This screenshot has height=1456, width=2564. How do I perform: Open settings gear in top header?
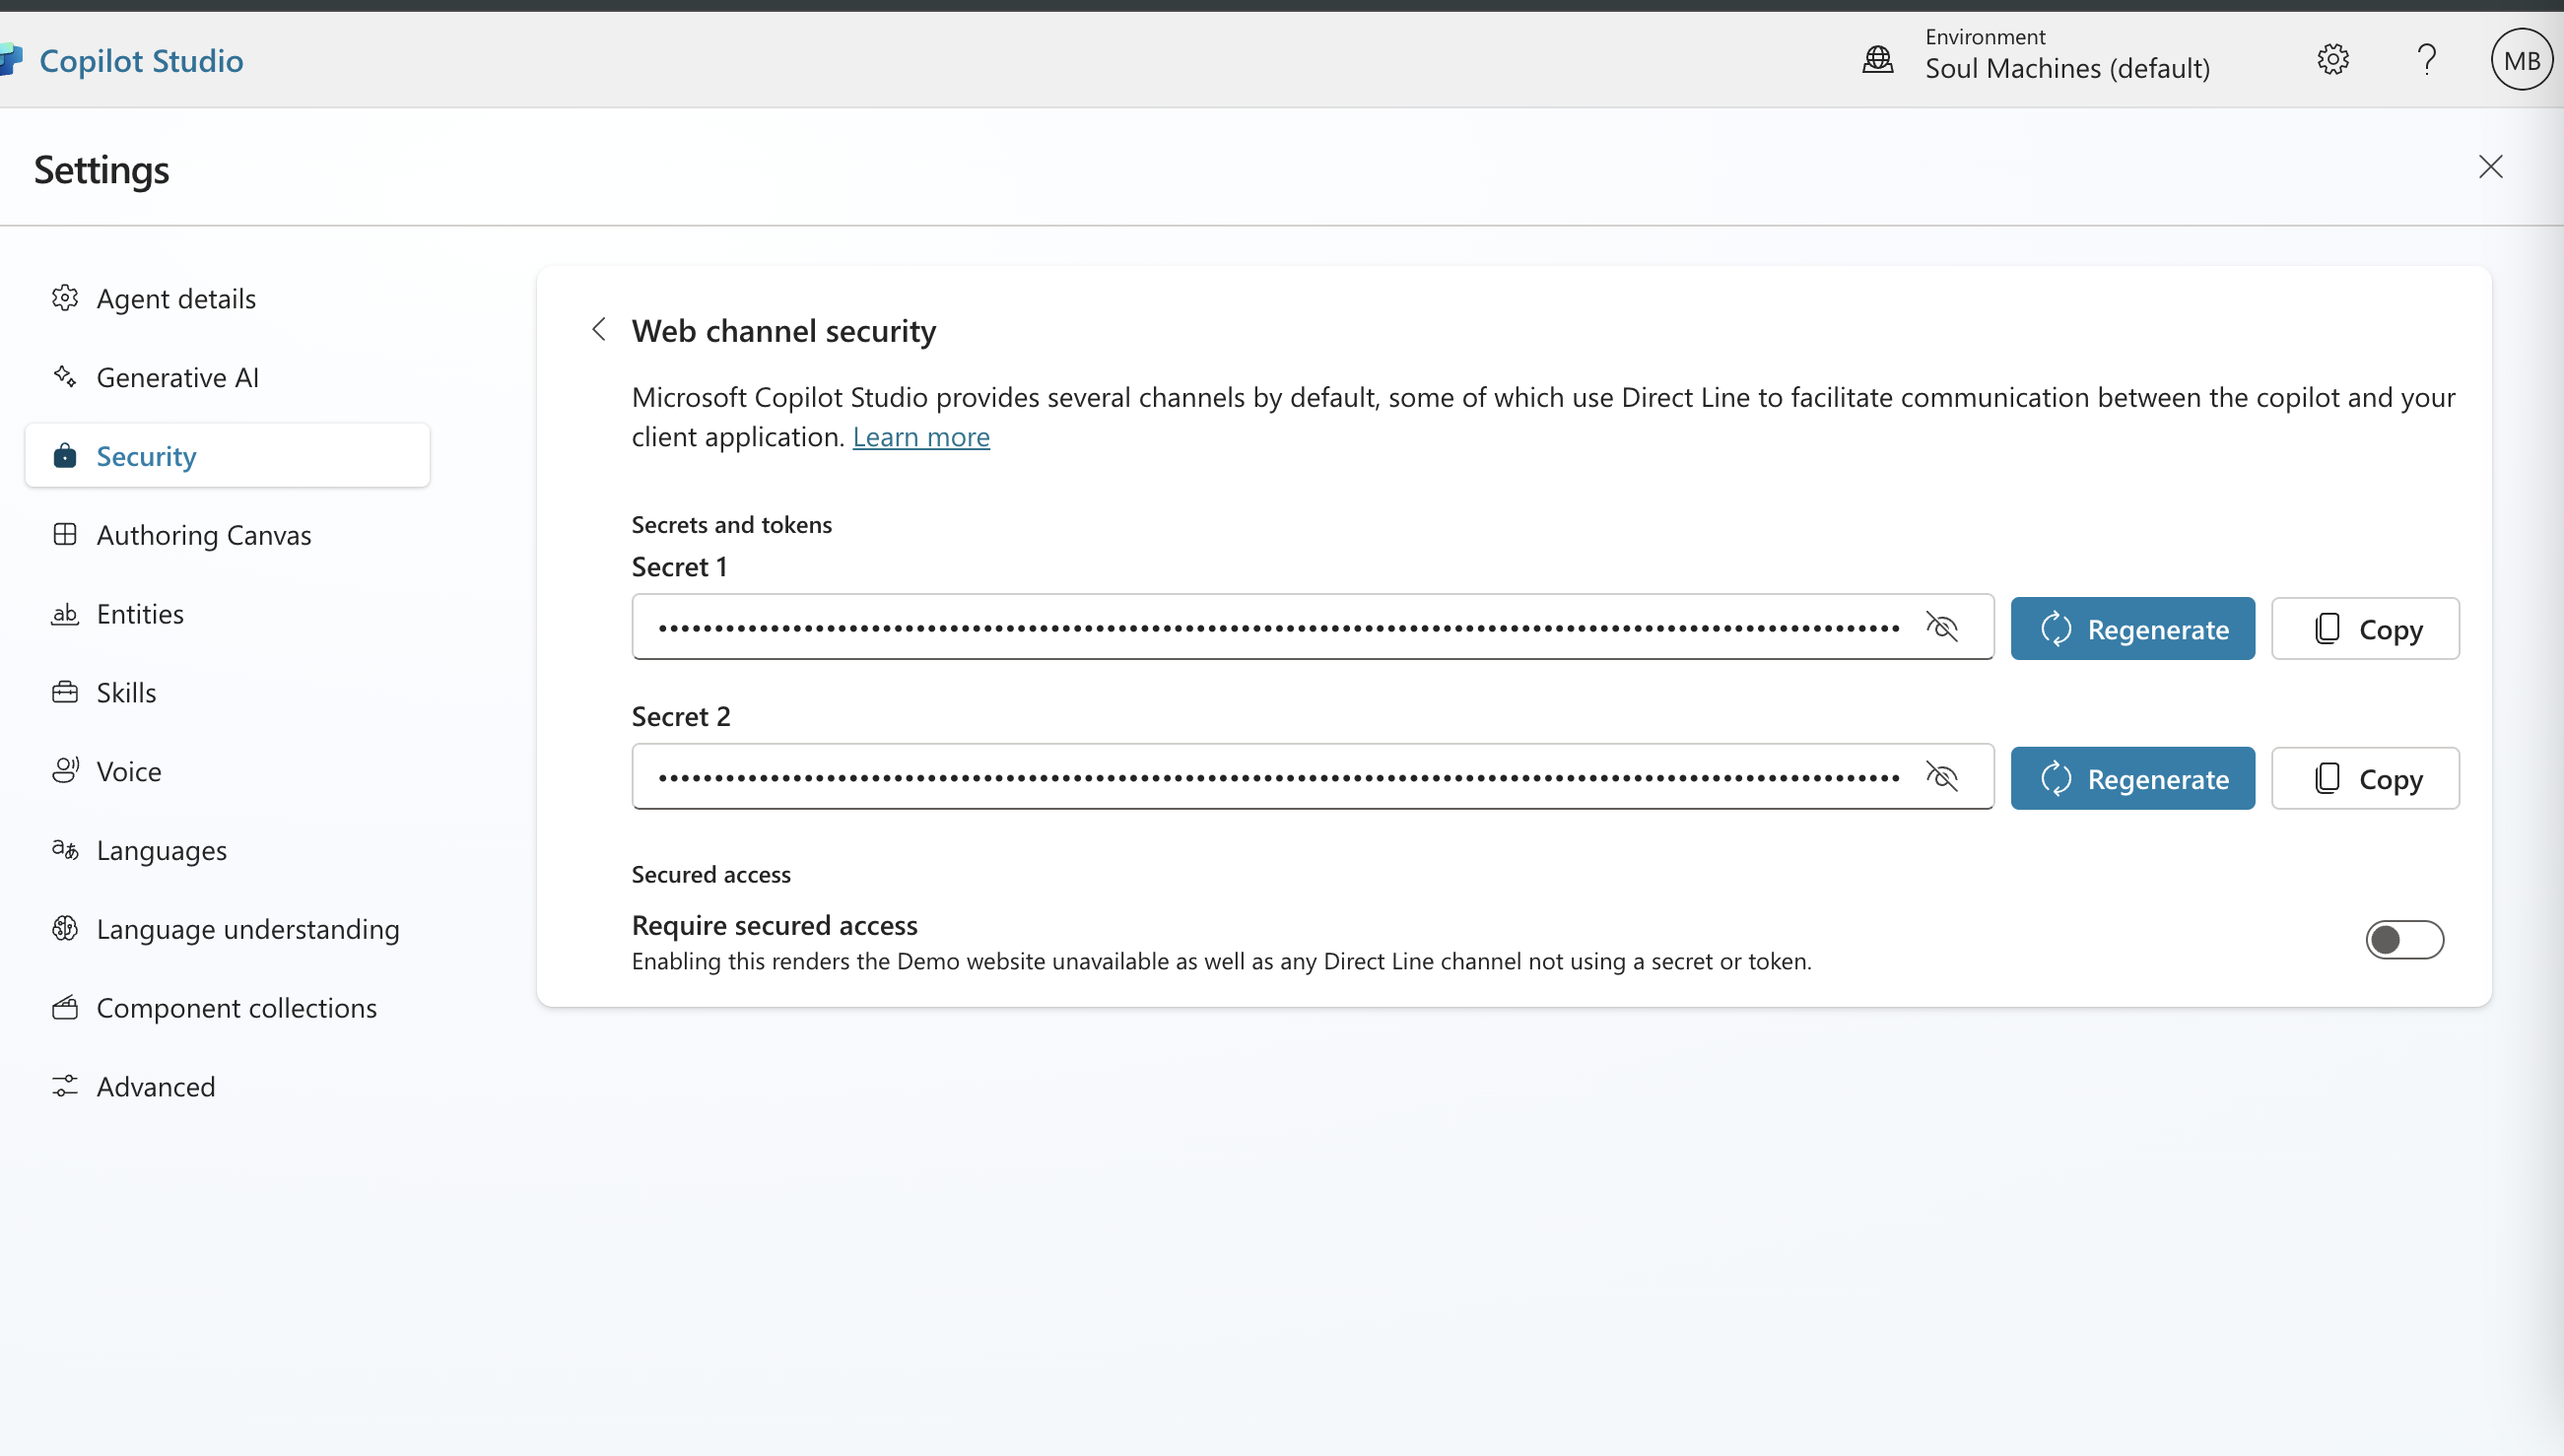click(2332, 60)
